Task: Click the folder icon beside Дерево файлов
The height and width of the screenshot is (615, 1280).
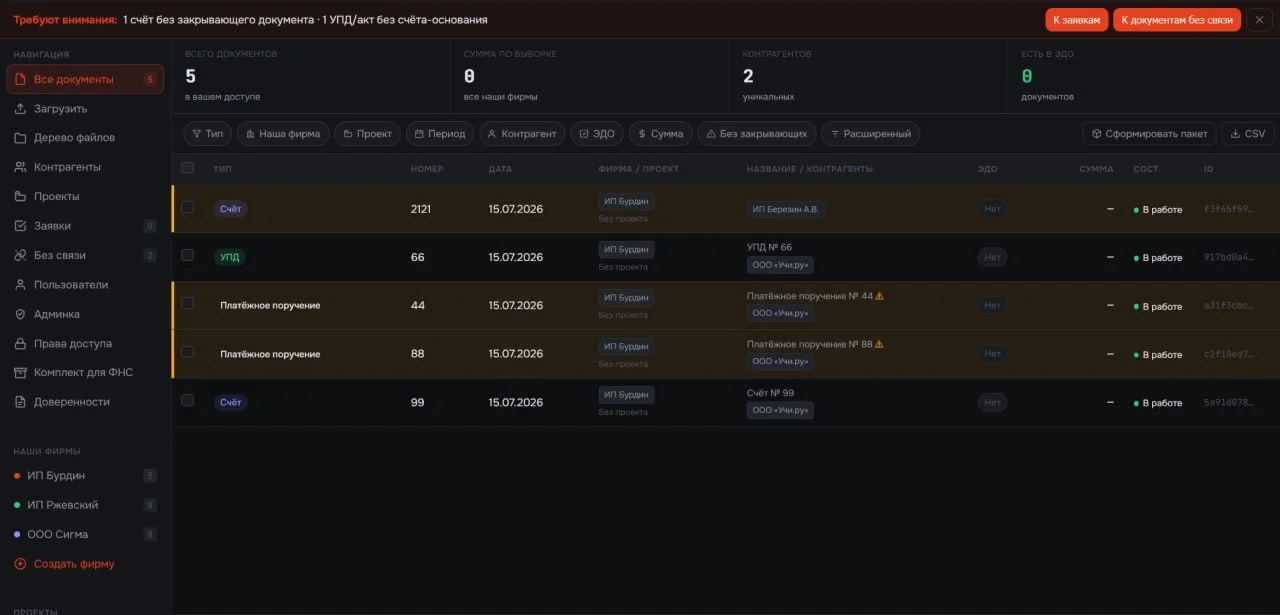Action: (20, 138)
